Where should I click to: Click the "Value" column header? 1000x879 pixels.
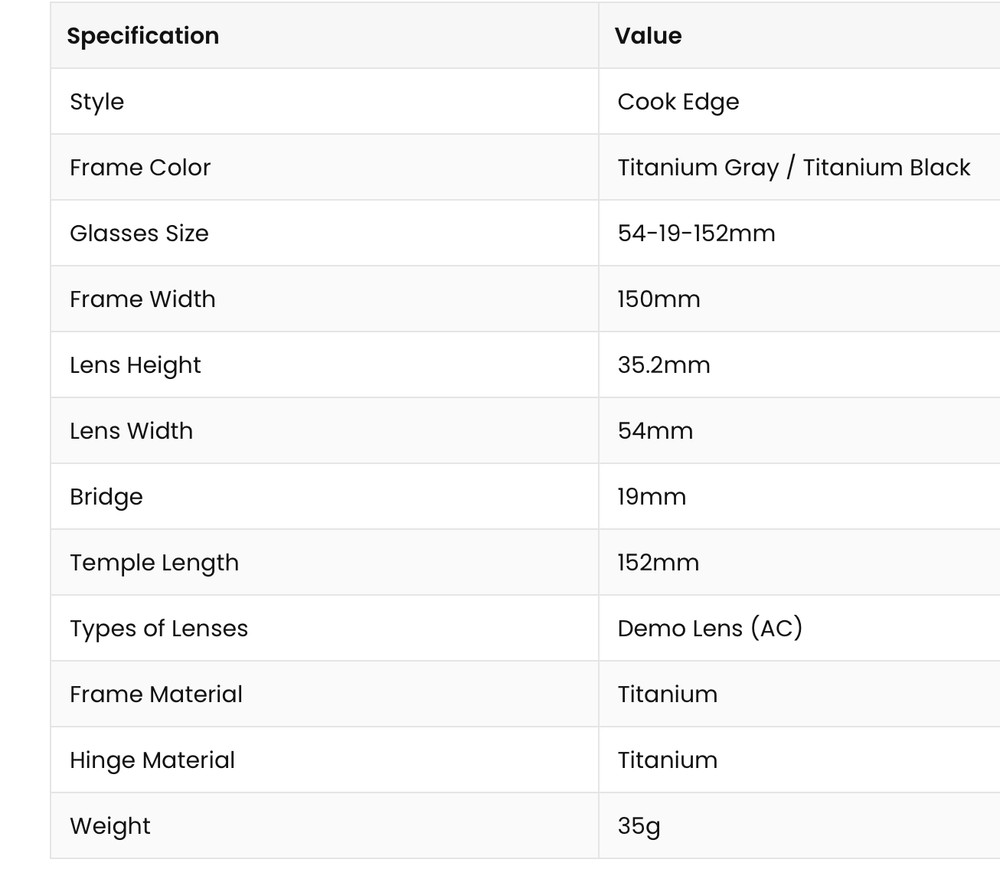648,36
